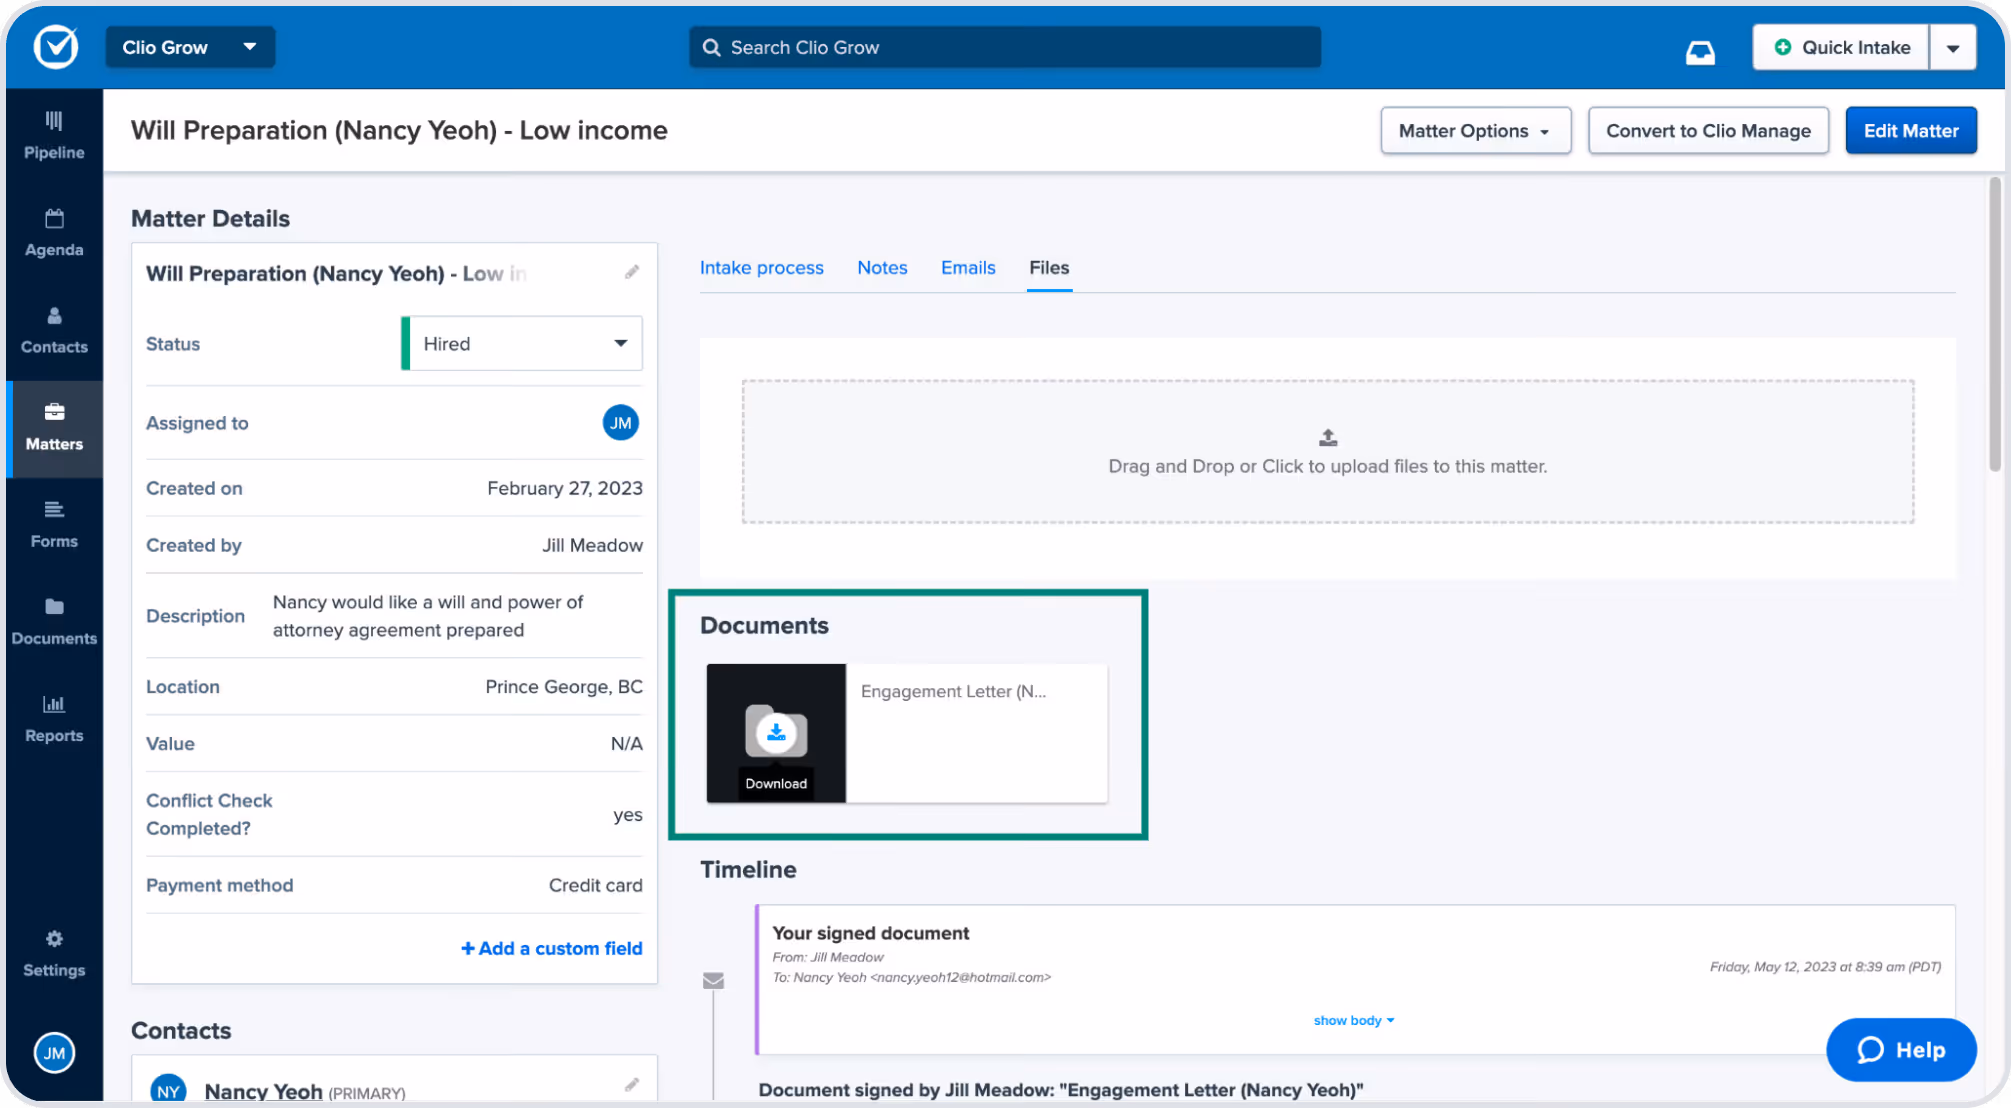The image size is (2011, 1108).
Task: Select the Files tab
Action: point(1049,268)
